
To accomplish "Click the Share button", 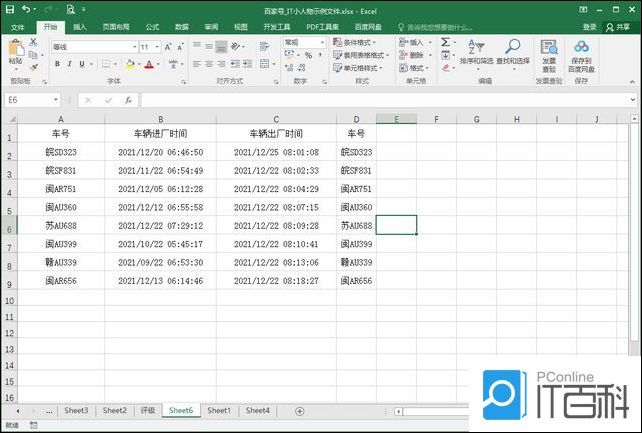I will [x=618, y=27].
